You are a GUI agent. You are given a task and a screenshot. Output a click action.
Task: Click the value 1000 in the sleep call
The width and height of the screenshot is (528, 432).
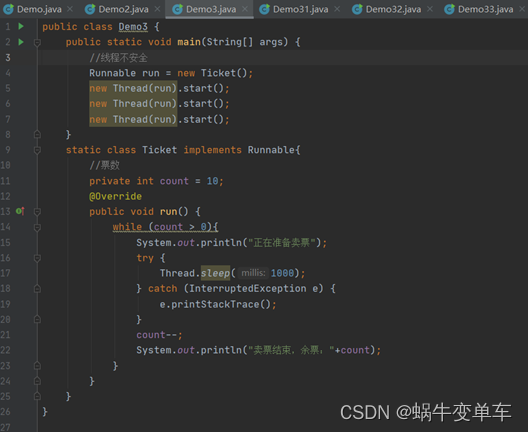[x=282, y=273]
